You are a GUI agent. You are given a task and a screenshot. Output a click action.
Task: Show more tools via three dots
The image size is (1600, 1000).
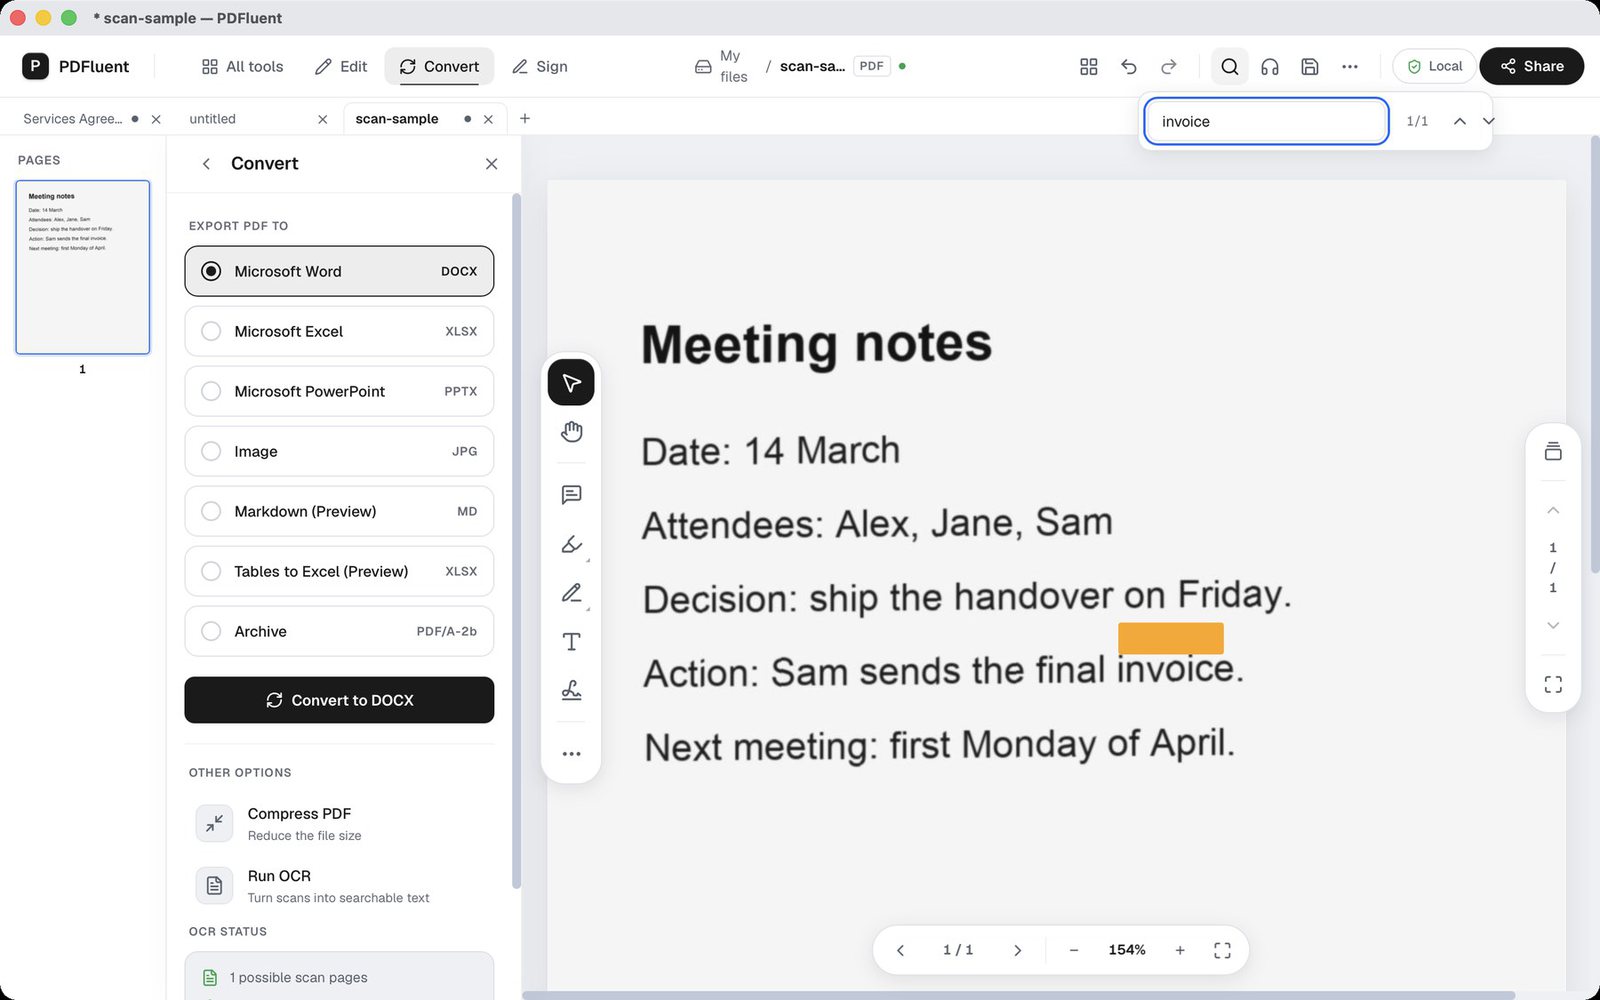coord(571,754)
